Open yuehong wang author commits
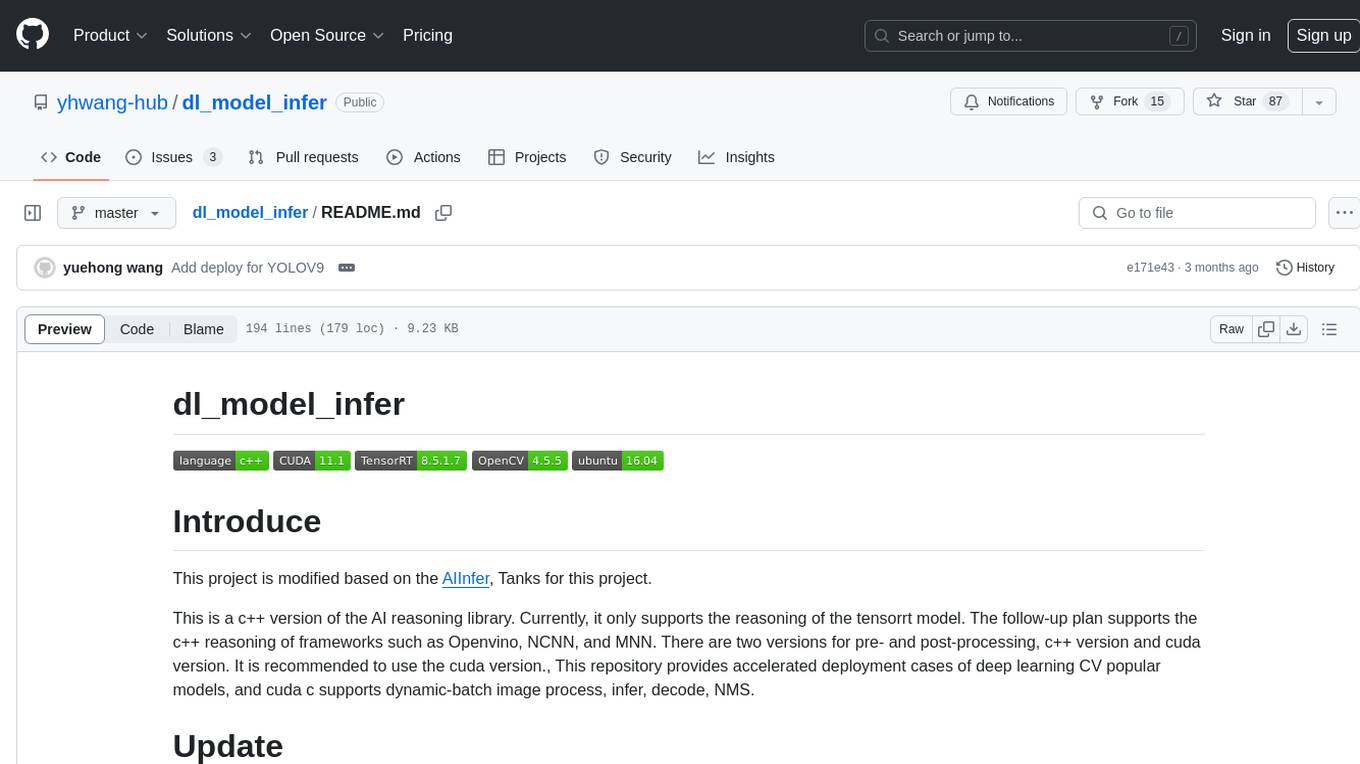The image size is (1360, 764). pos(113,268)
